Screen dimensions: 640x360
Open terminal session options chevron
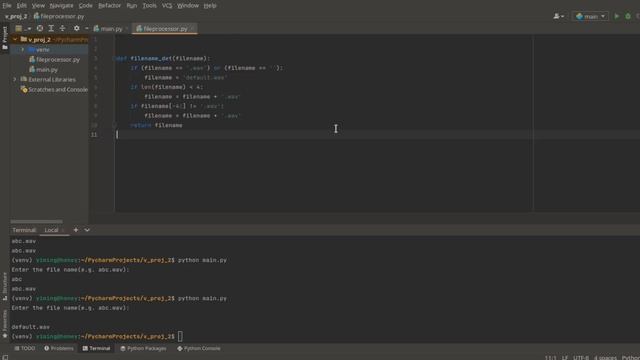click(x=87, y=230)
